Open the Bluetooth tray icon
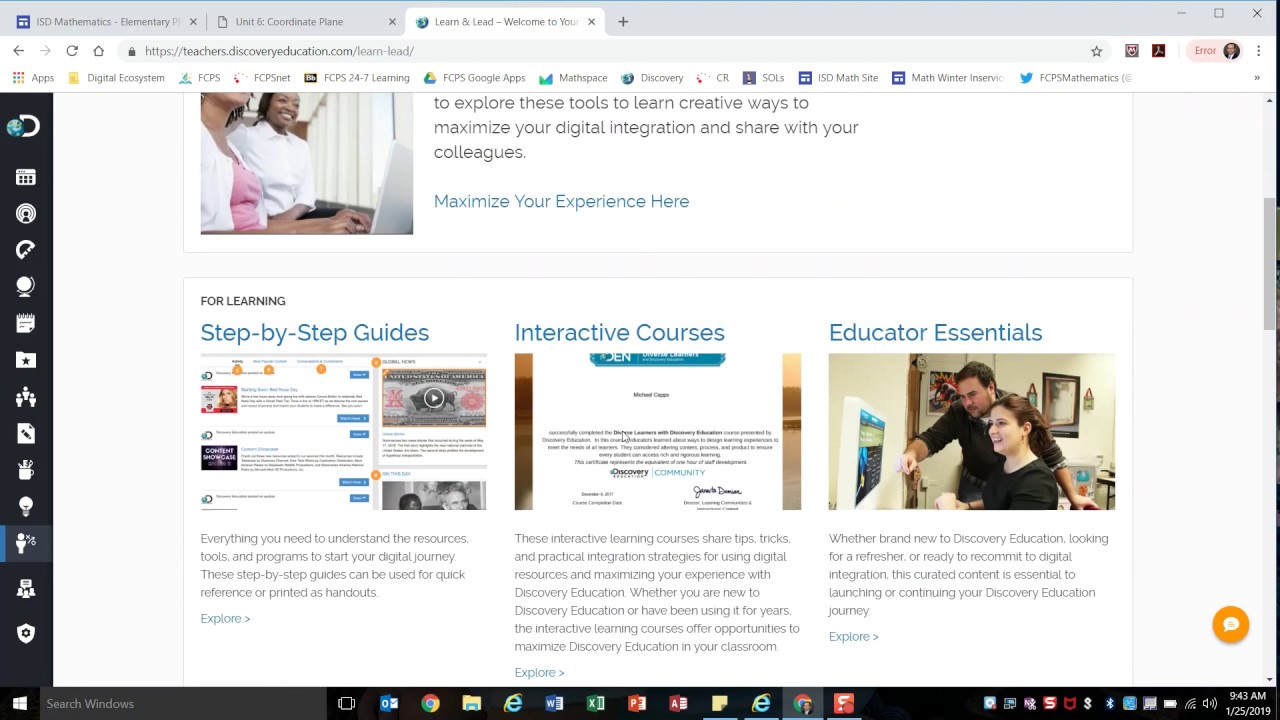Image resolution: width=1280 pixels, height=720 pixels. point(1109,704)
